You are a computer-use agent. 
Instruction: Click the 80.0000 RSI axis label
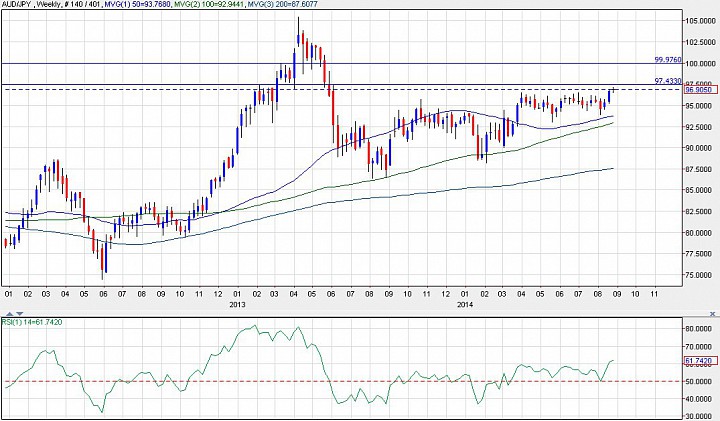pyautogui.click(x=700, y=329)
